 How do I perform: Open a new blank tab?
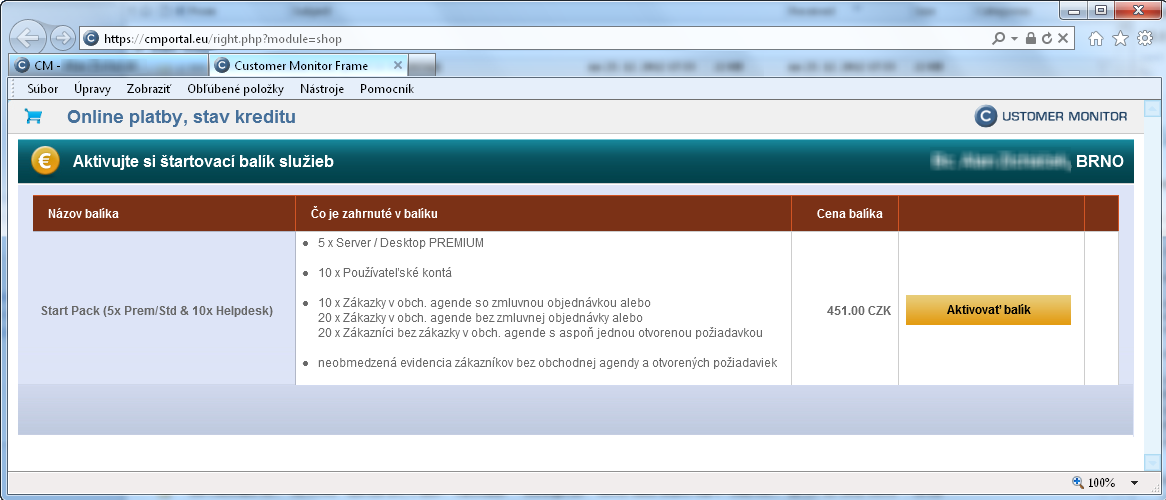click(x=422, y=65)
